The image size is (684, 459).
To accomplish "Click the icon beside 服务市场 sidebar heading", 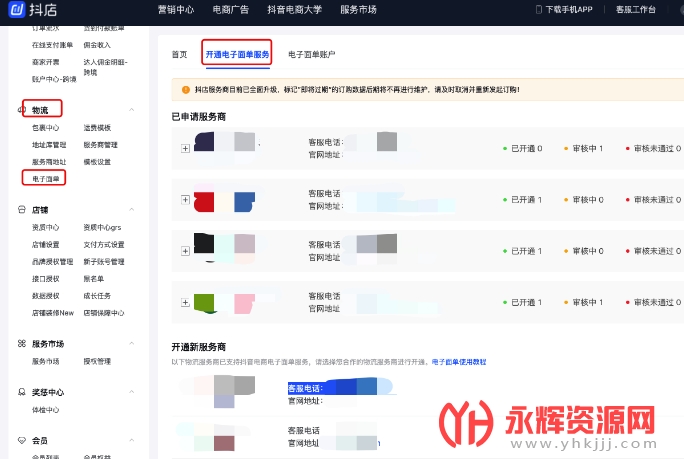I will point(22,343).
